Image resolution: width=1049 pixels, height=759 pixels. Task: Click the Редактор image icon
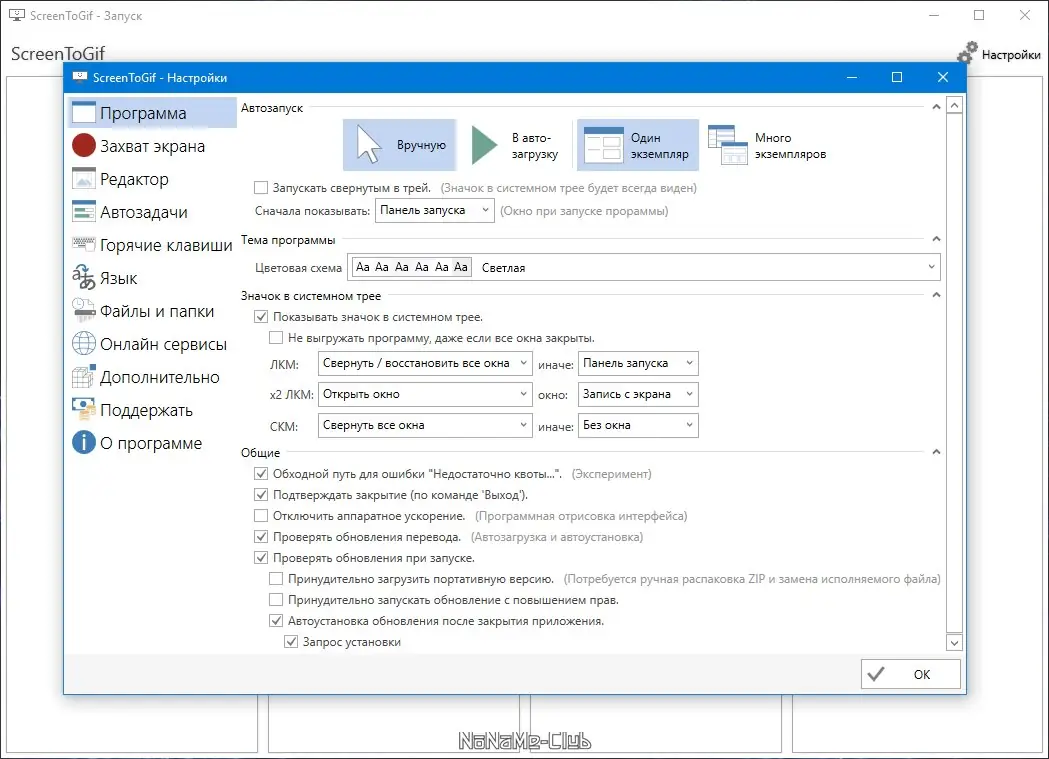(x=84, y=179)
